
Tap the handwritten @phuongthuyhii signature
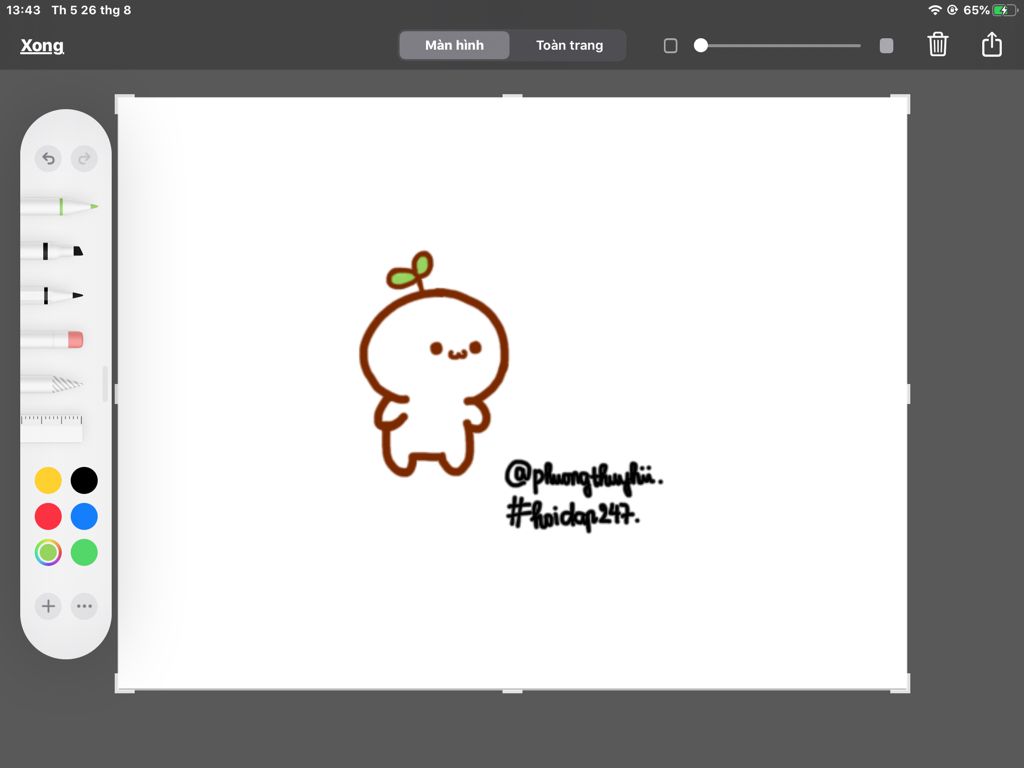click(584, 476)
